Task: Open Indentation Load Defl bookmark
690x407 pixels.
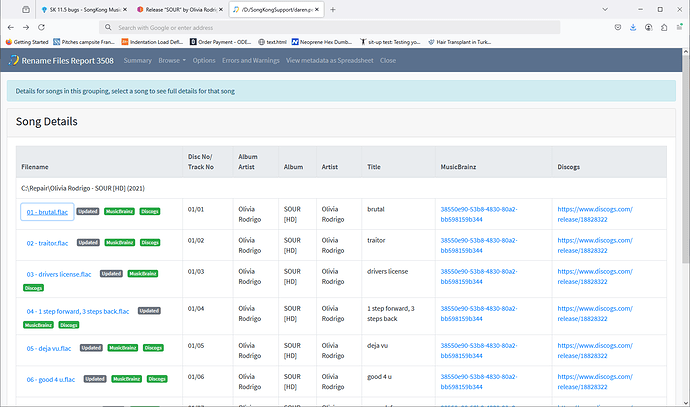Action: click(x=152, y=42)
